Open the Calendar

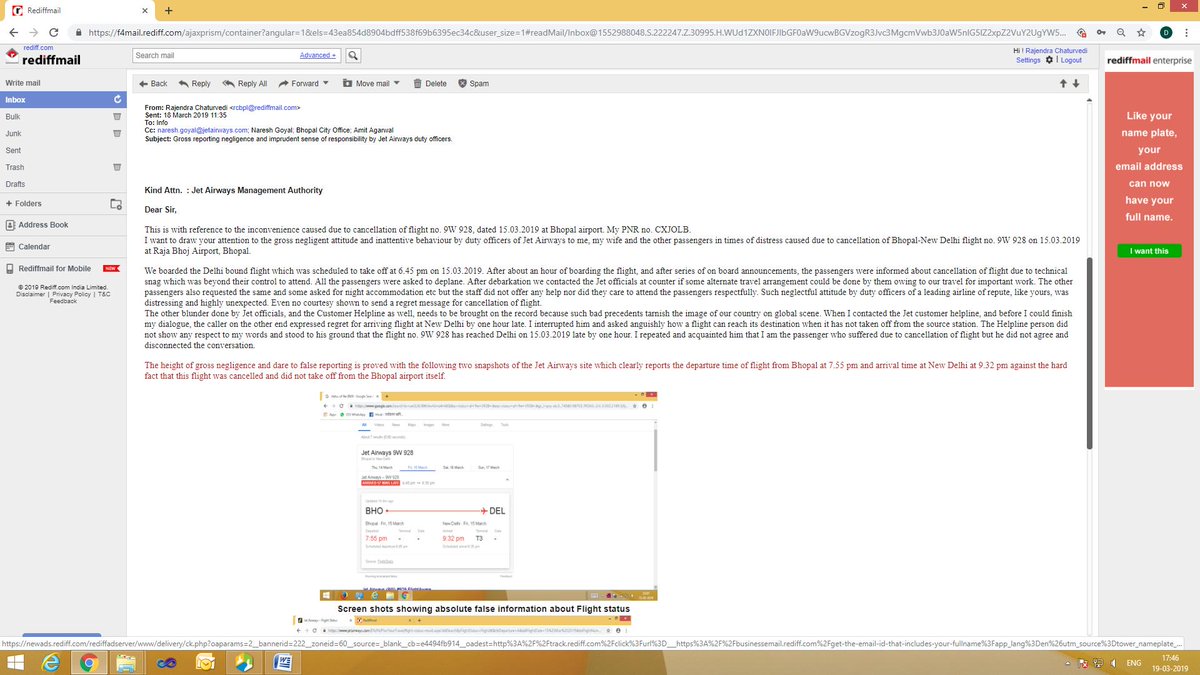coord(27,246)
